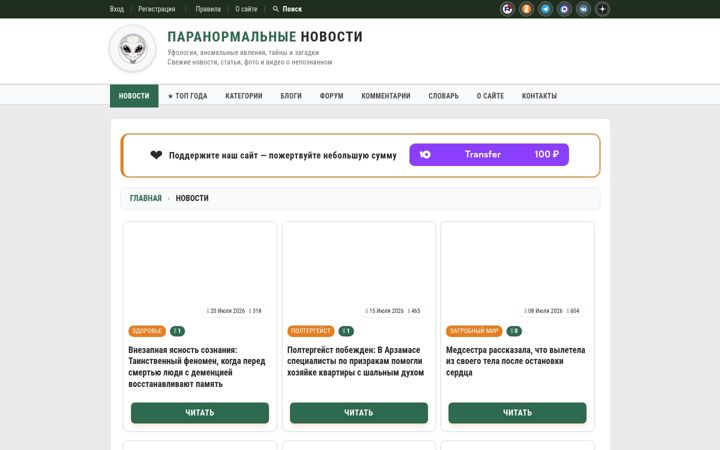This screenshot has height=450, width=720.
Task: Click the 15 Июля 2026 date label
Action: 385,311
